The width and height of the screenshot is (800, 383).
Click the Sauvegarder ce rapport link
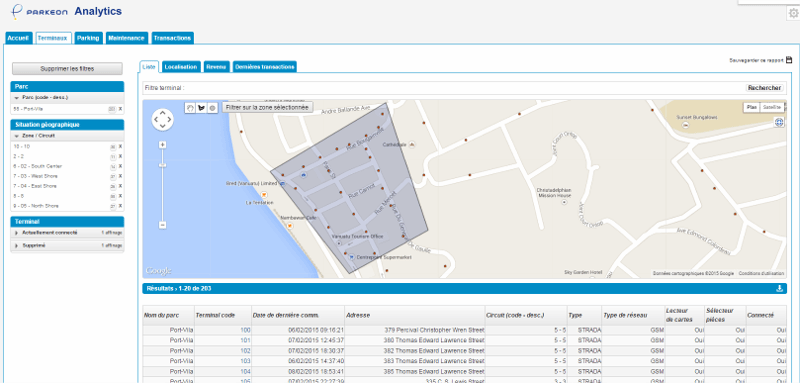756,60
